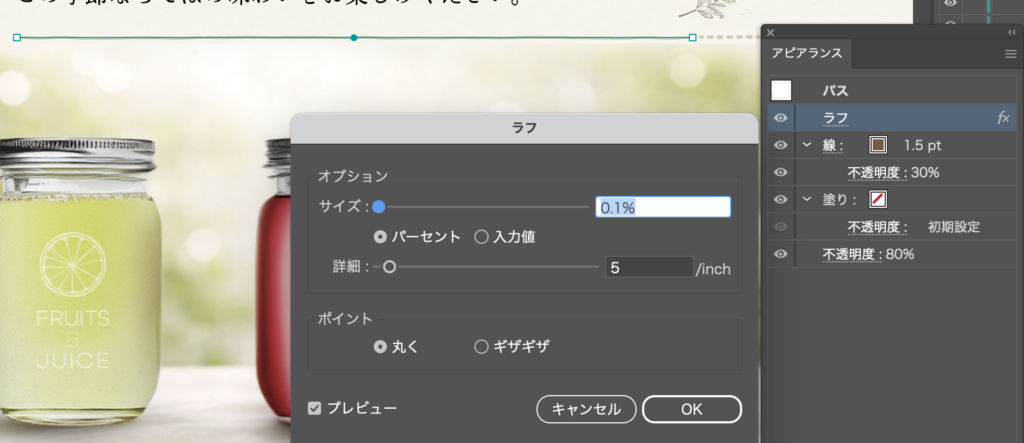Click the サイズ percentage input field
The width and height of the screenshot is (1024, 443).
(x=663, y=207)
